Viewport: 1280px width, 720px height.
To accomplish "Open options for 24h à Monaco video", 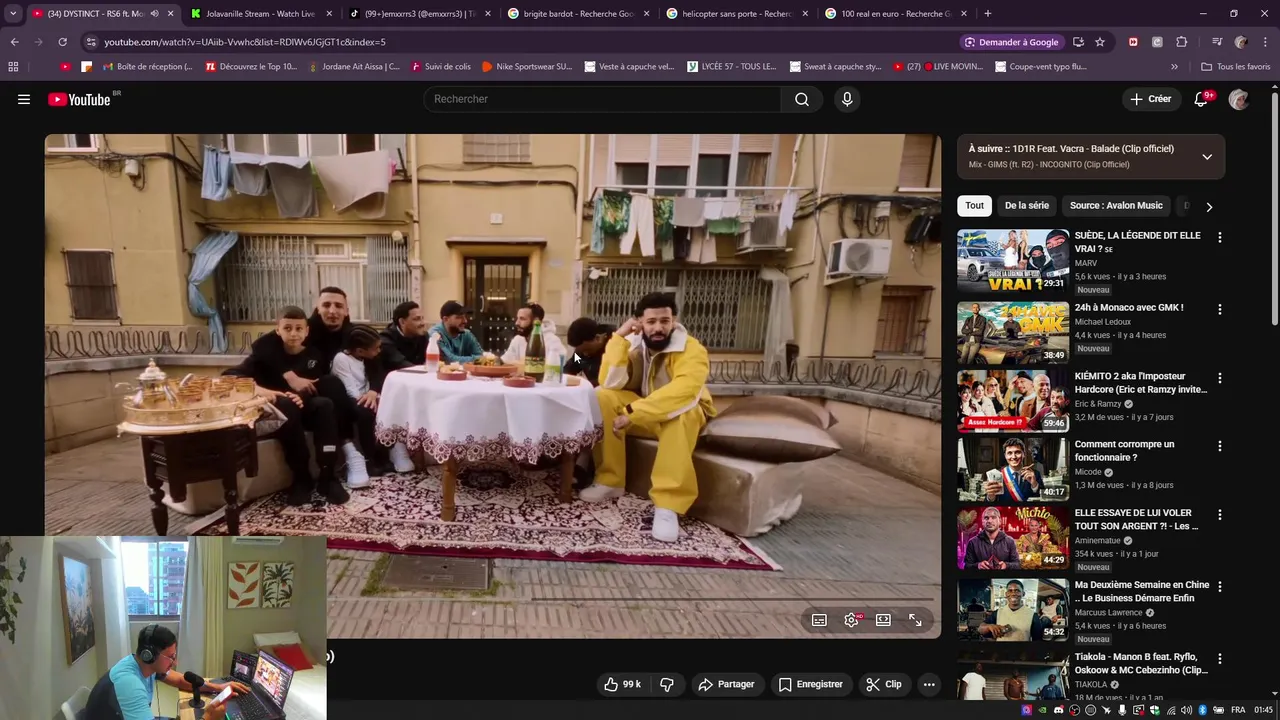I will 1219,310.
